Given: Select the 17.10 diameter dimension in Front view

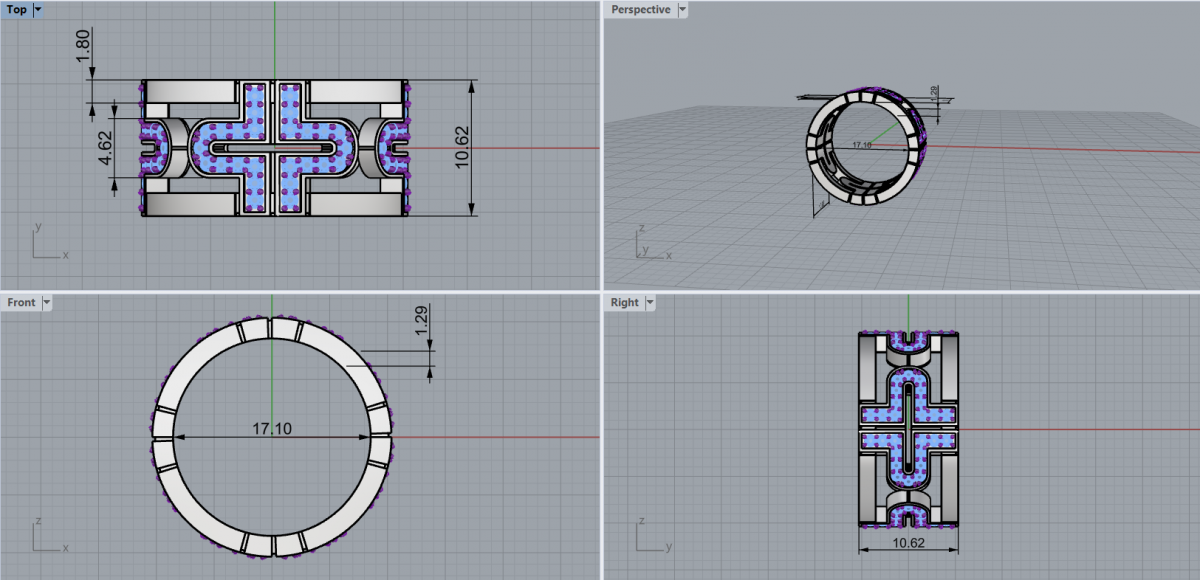Looking at the screenshot, I should click(271, 428).
